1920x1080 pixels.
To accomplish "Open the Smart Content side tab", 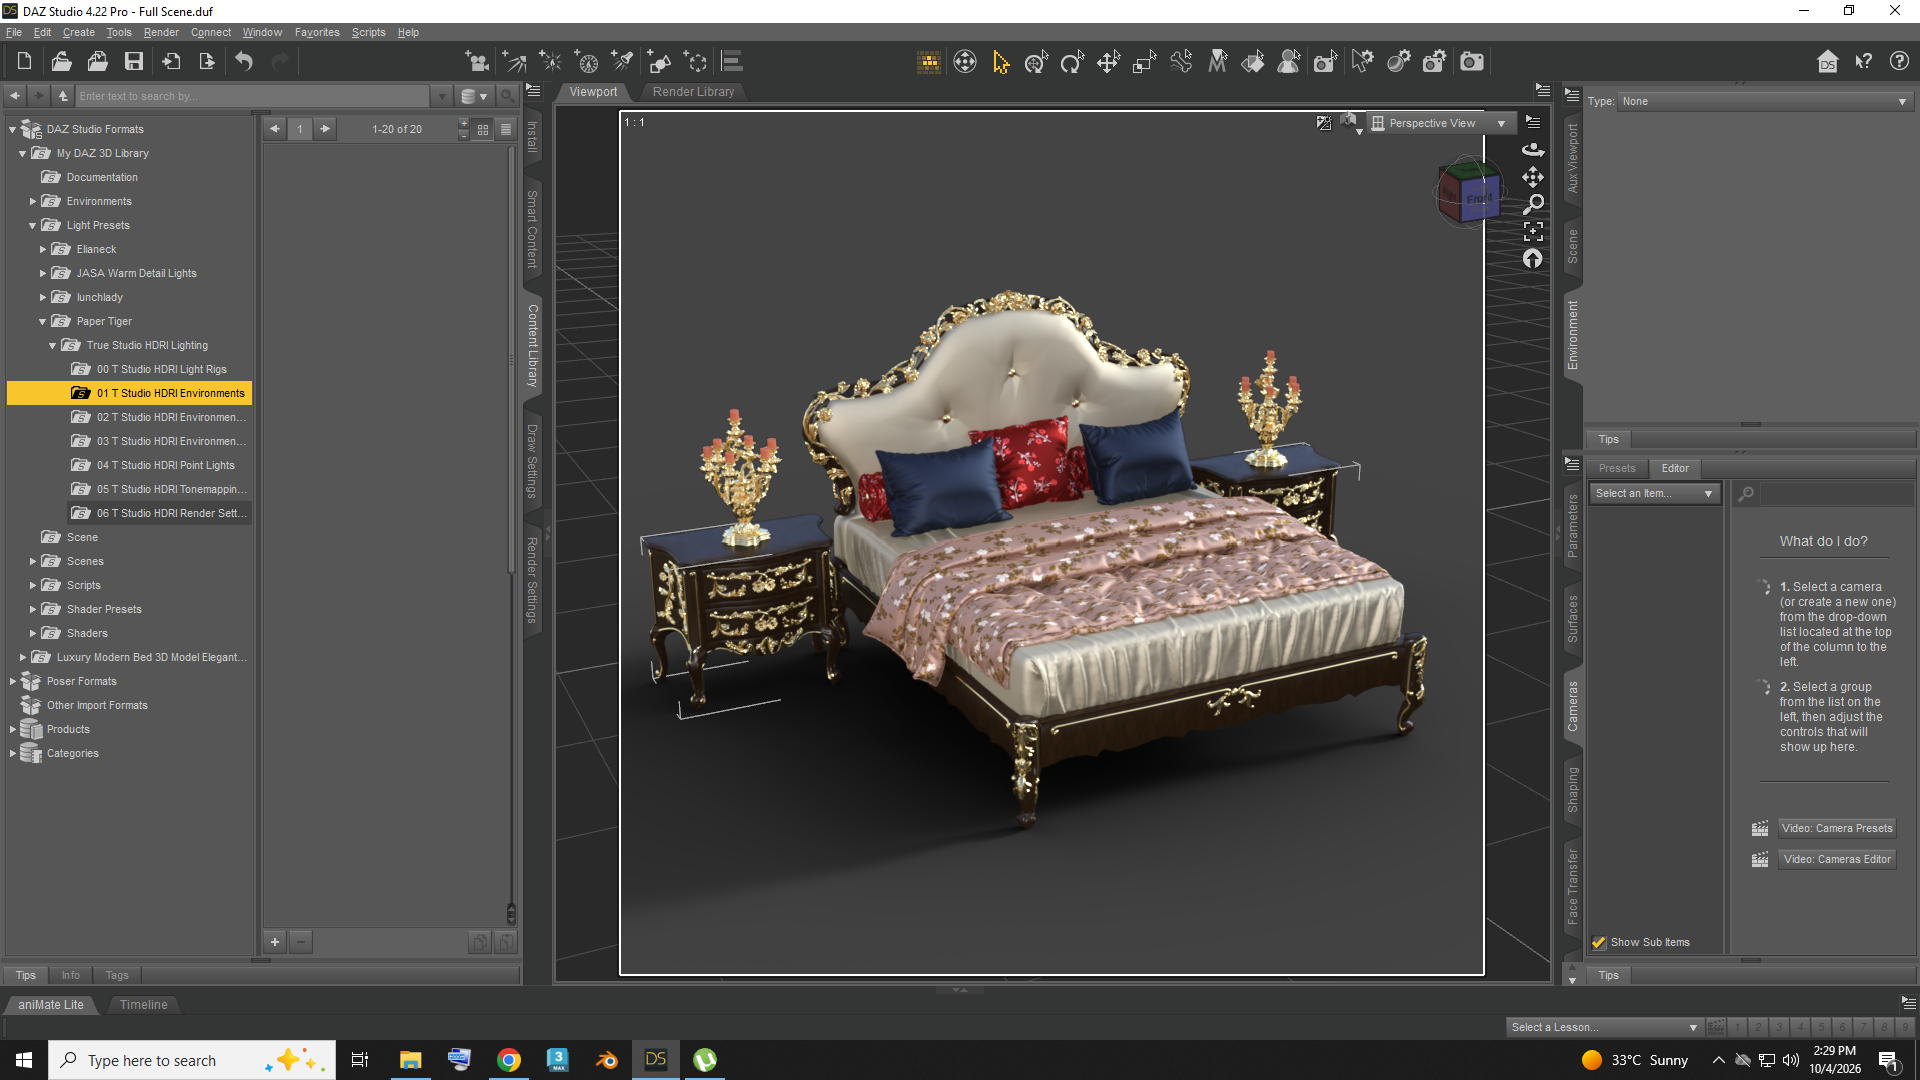I will point(532,229).
